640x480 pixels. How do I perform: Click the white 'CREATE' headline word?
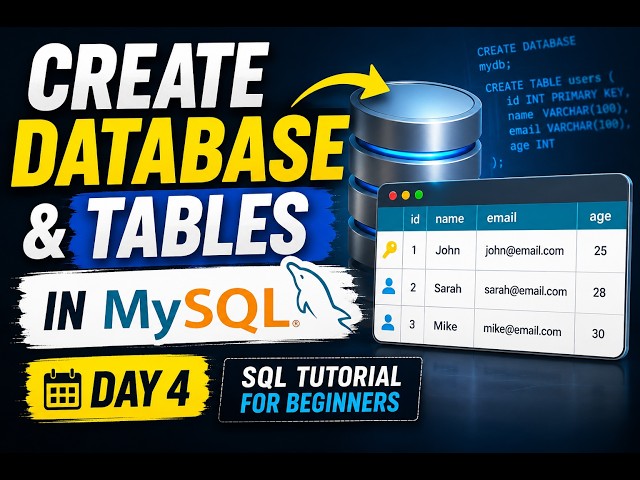149,76
